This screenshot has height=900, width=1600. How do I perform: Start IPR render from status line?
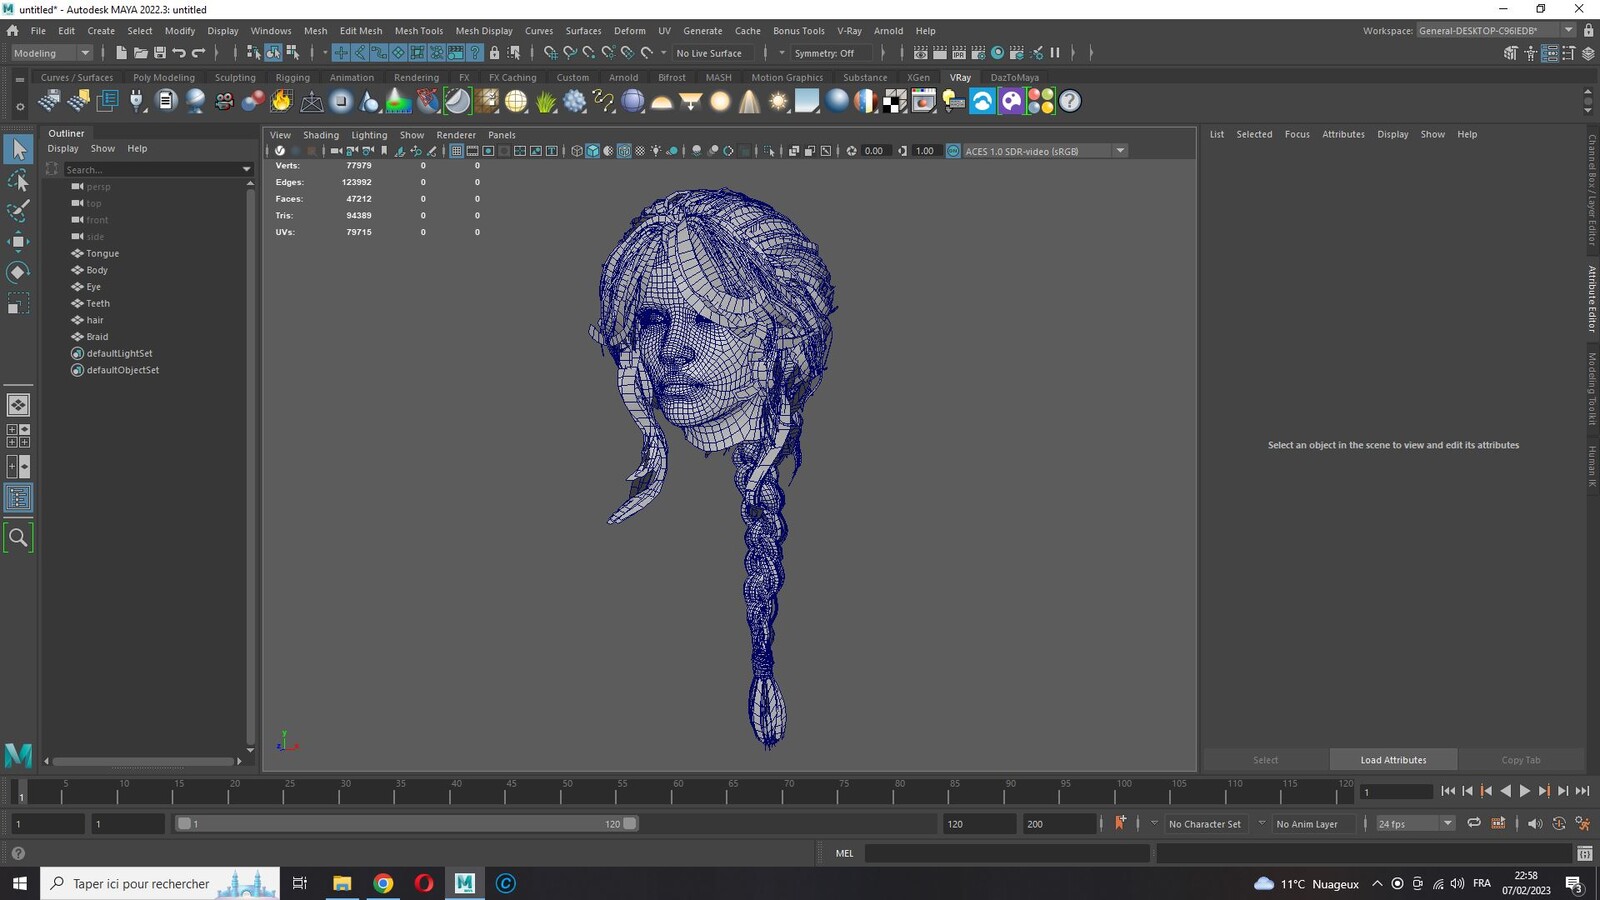(x=959, y=53)
